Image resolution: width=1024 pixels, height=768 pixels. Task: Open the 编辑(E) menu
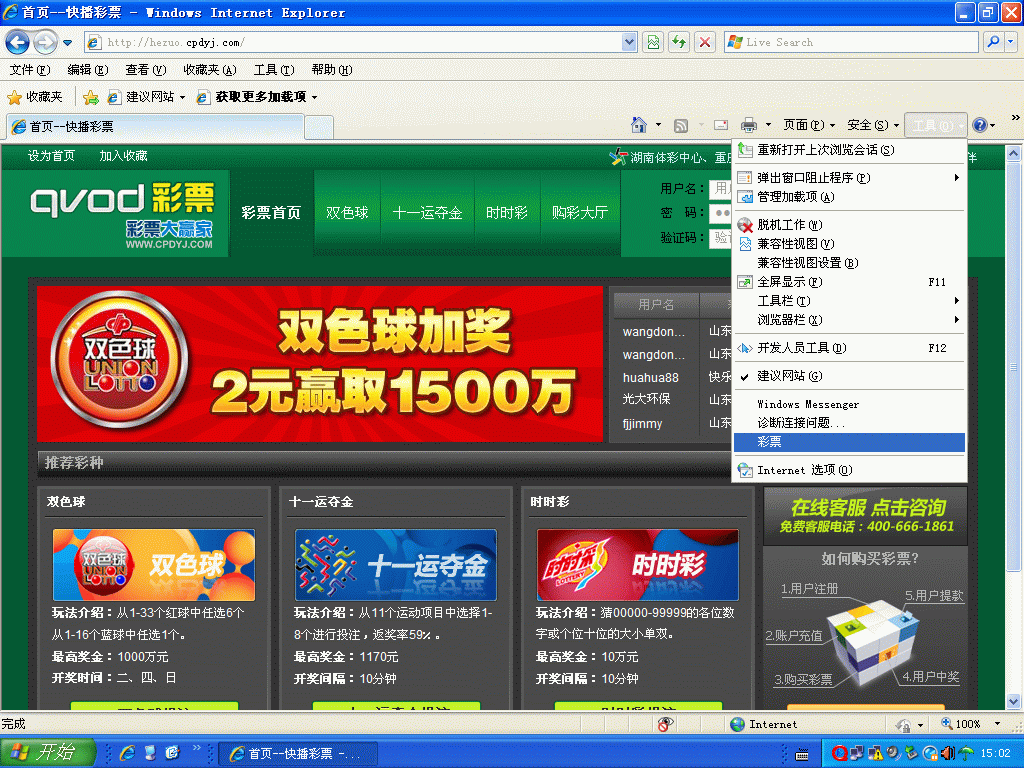[88, 70]
